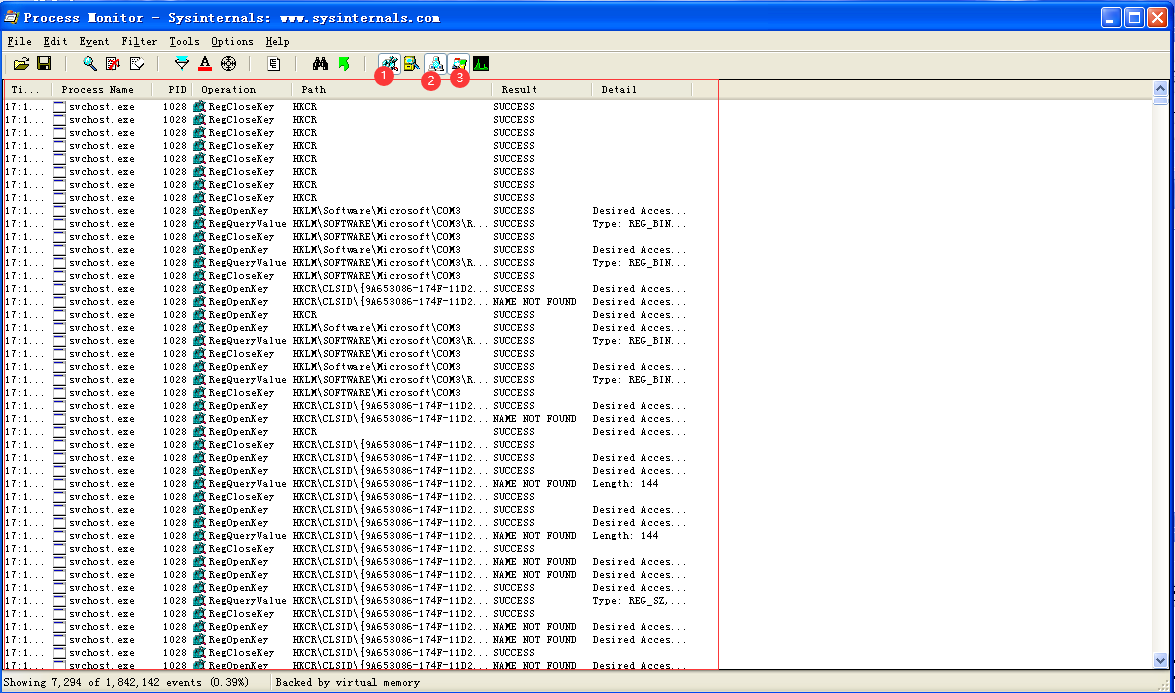This screenshot has width=1175, height=693.
Task: Maximize the Process Monitor window
Action: [1135, 17]
